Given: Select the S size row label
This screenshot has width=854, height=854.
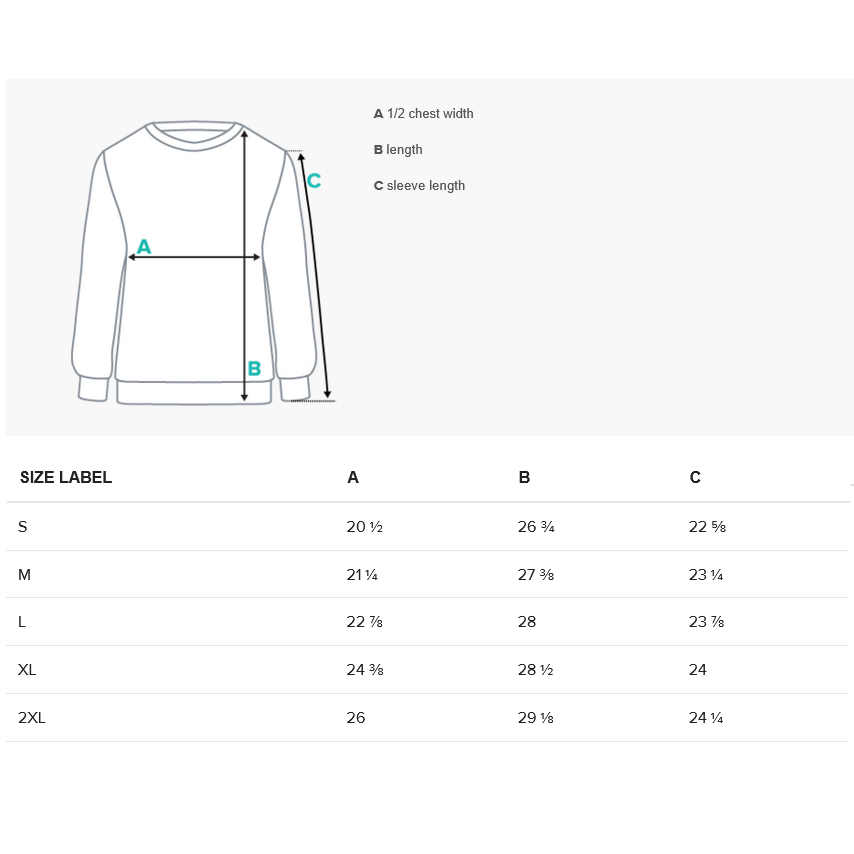Looking at the screenshot, I should (x=23, y=527).
